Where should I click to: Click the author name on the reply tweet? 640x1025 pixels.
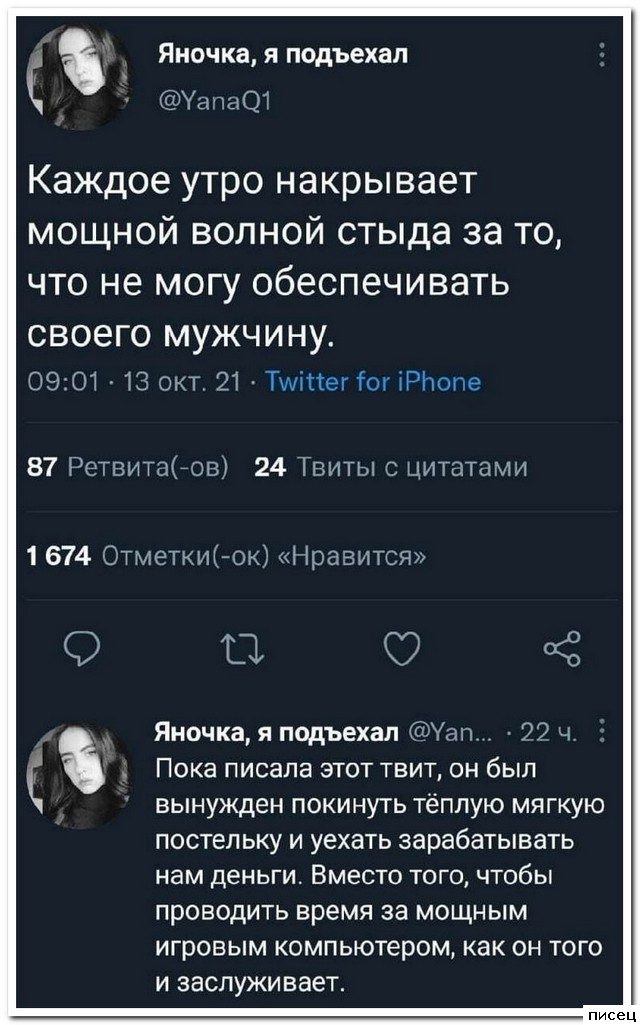click(276, 736)
